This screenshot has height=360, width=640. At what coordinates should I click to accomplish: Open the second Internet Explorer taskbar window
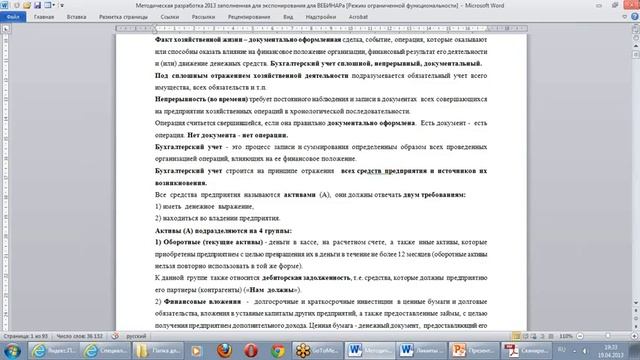pyautogui.click(x=106, y=351)
